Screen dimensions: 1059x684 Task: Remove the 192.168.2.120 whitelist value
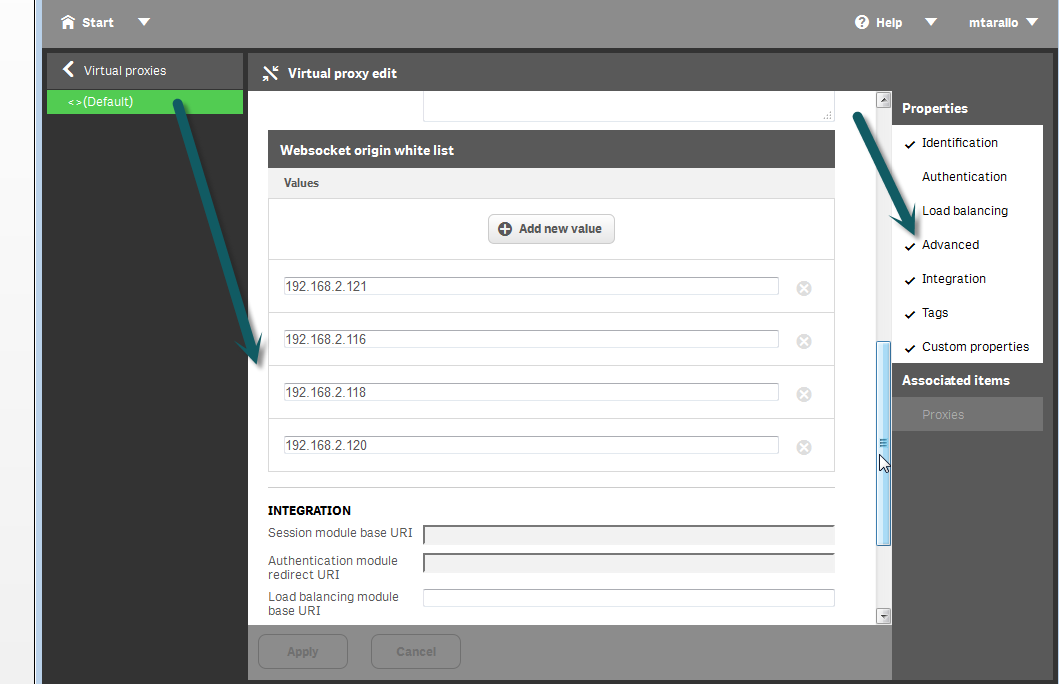coord(804,448)
